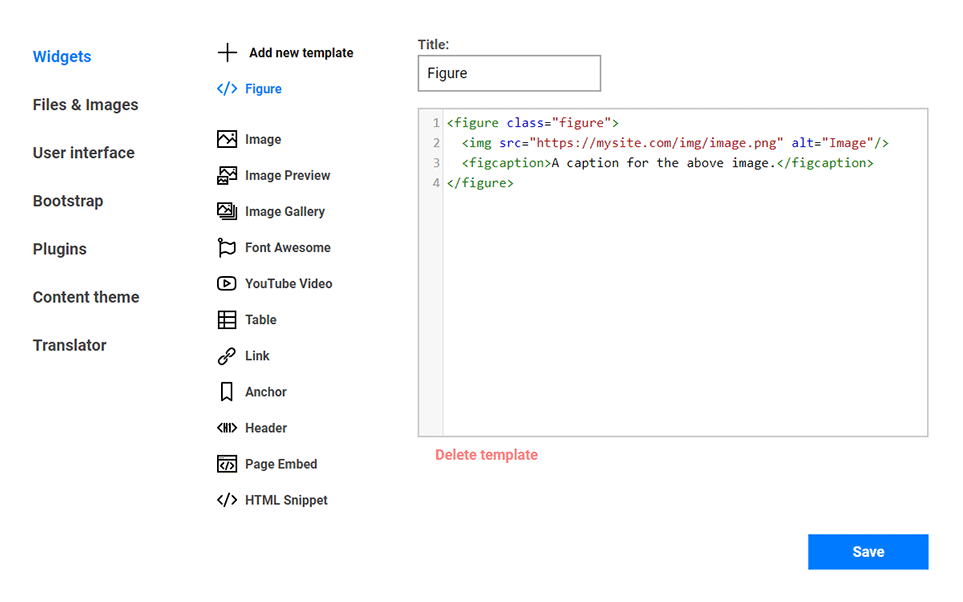Select the Figure template entry

(263, 89)
